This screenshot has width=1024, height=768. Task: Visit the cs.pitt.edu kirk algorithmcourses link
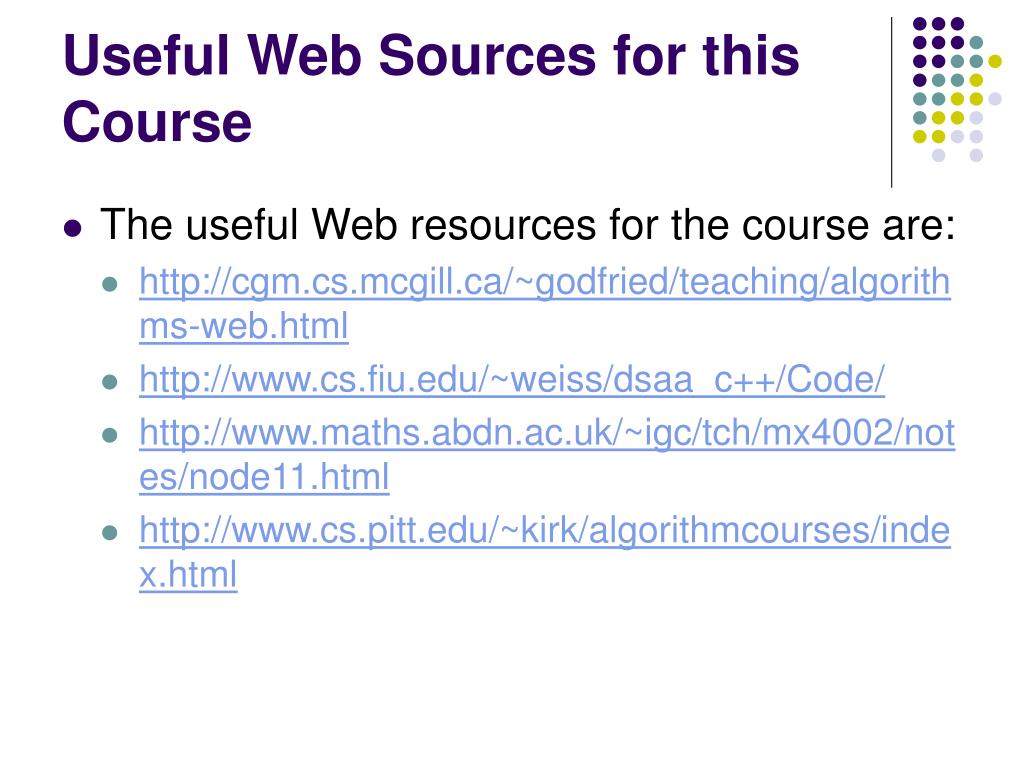coord(544,531)
